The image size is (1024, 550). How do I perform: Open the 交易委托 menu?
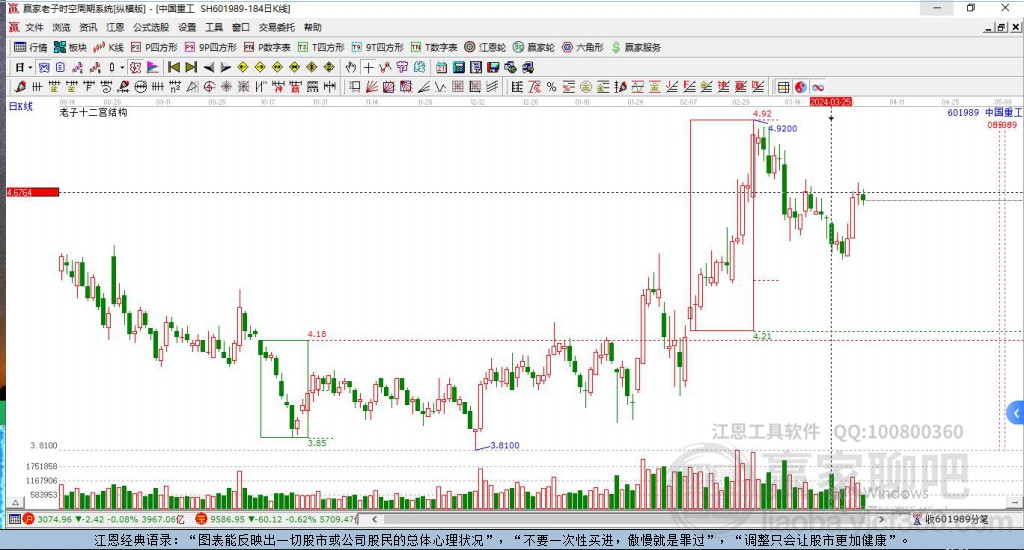[277, 27]
